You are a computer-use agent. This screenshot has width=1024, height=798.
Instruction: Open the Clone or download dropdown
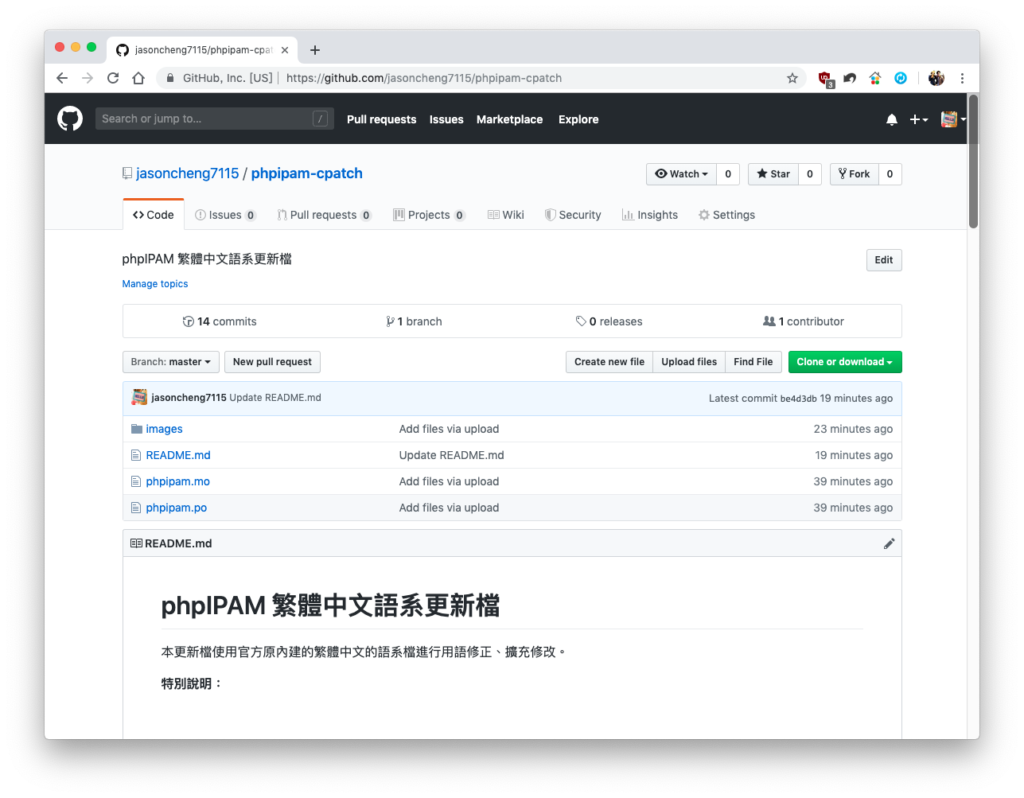click(844, 362)
